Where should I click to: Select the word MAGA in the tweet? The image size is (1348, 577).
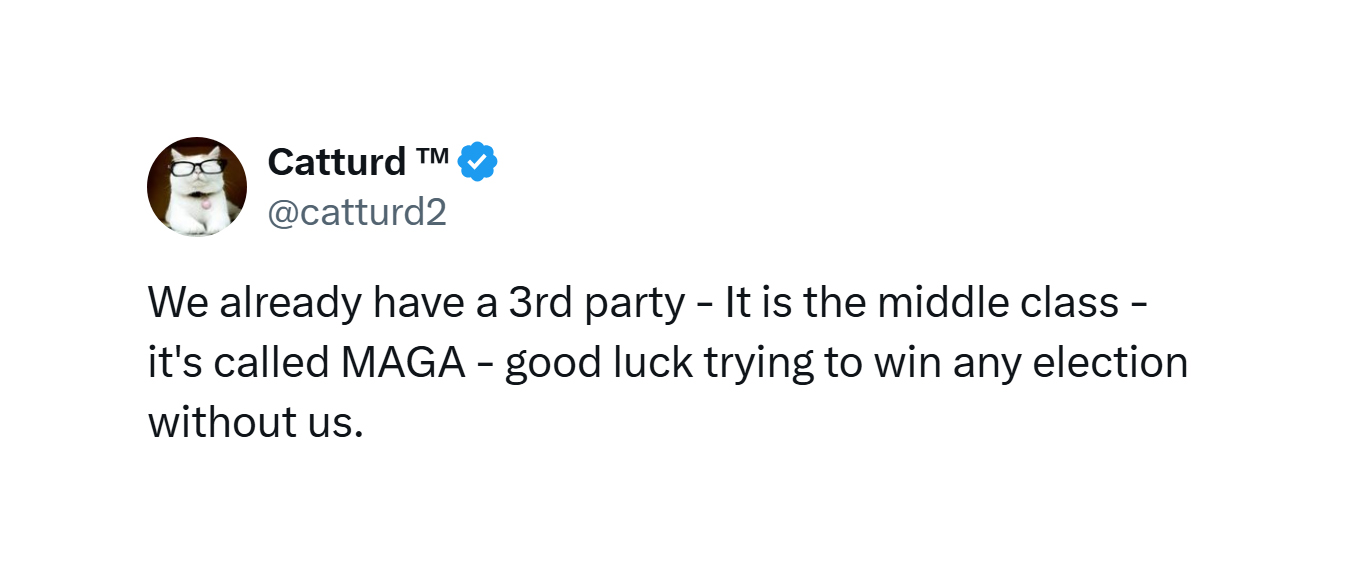click(403, 362)
